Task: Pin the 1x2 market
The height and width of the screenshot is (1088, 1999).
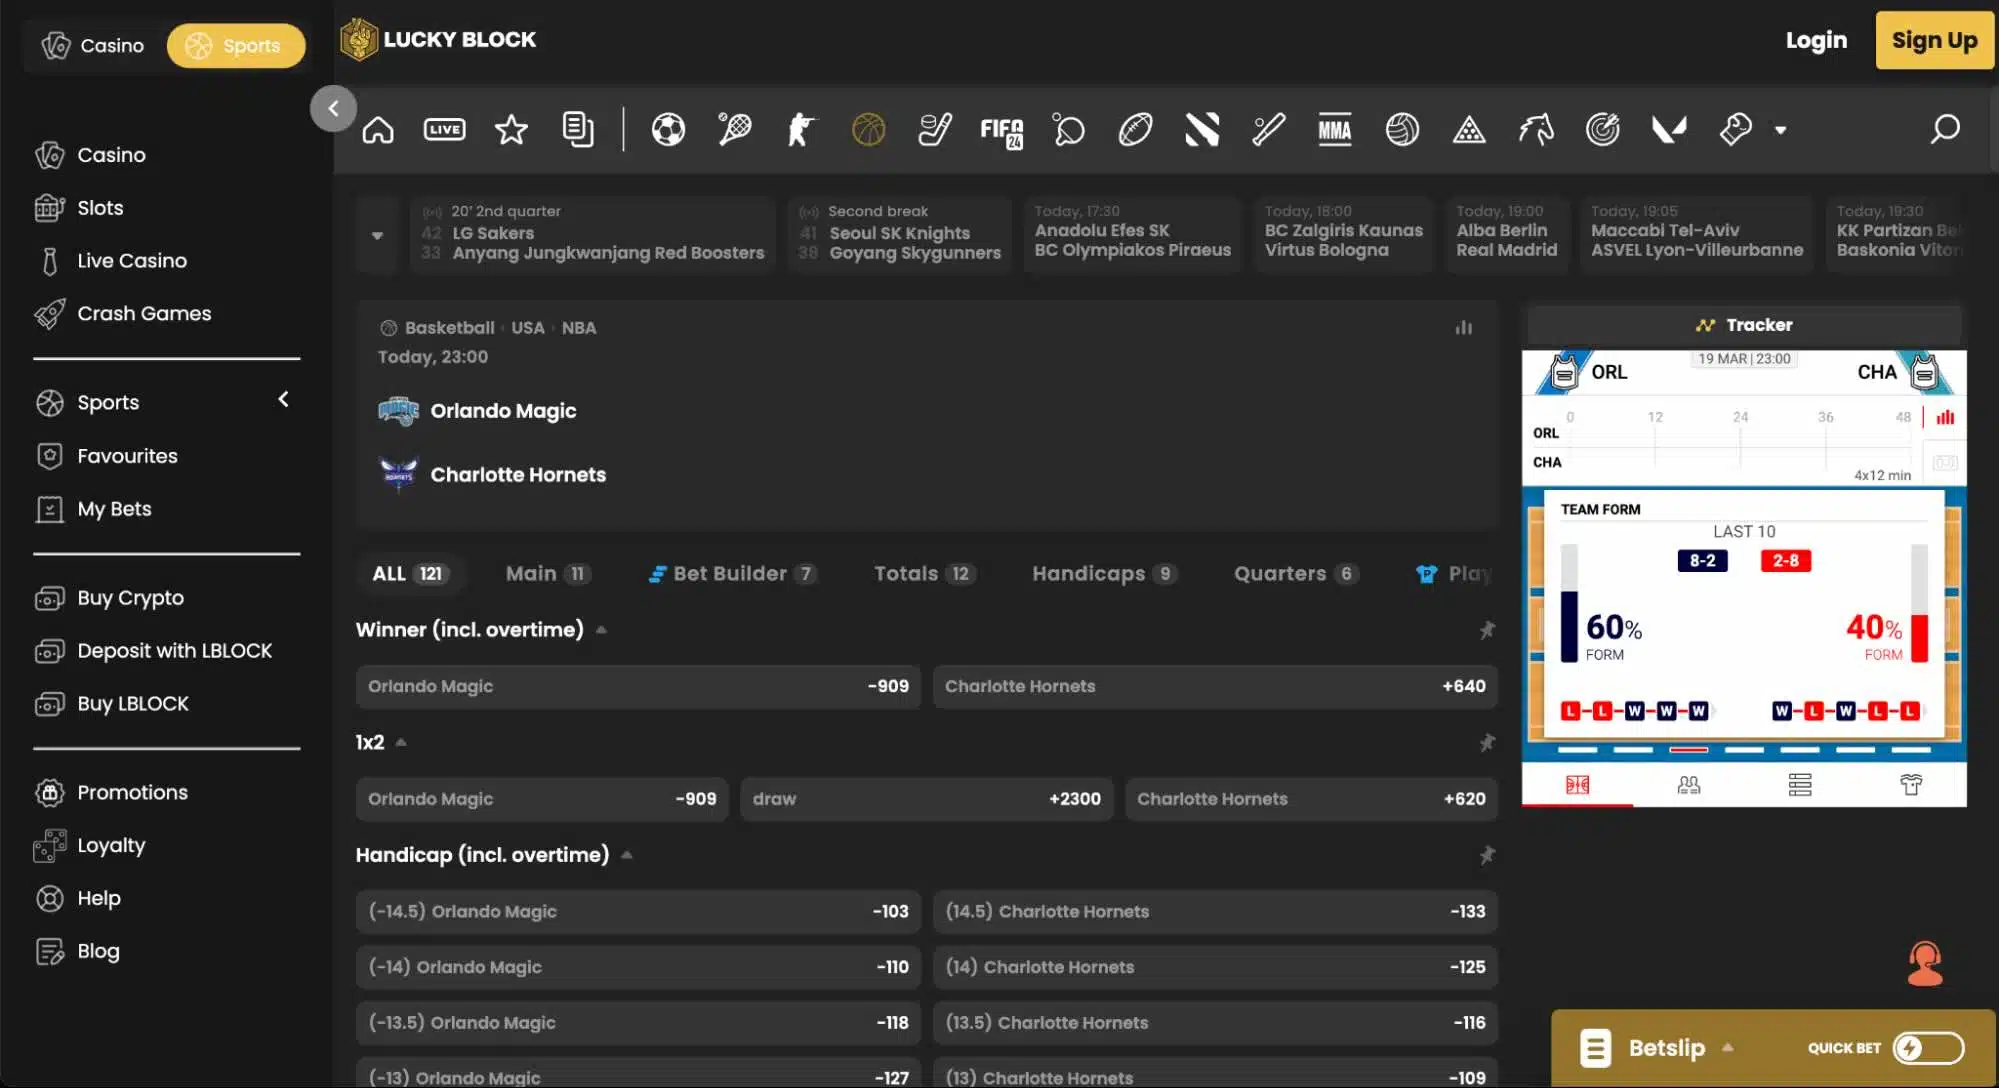Action: click(x=1487, y=743)
